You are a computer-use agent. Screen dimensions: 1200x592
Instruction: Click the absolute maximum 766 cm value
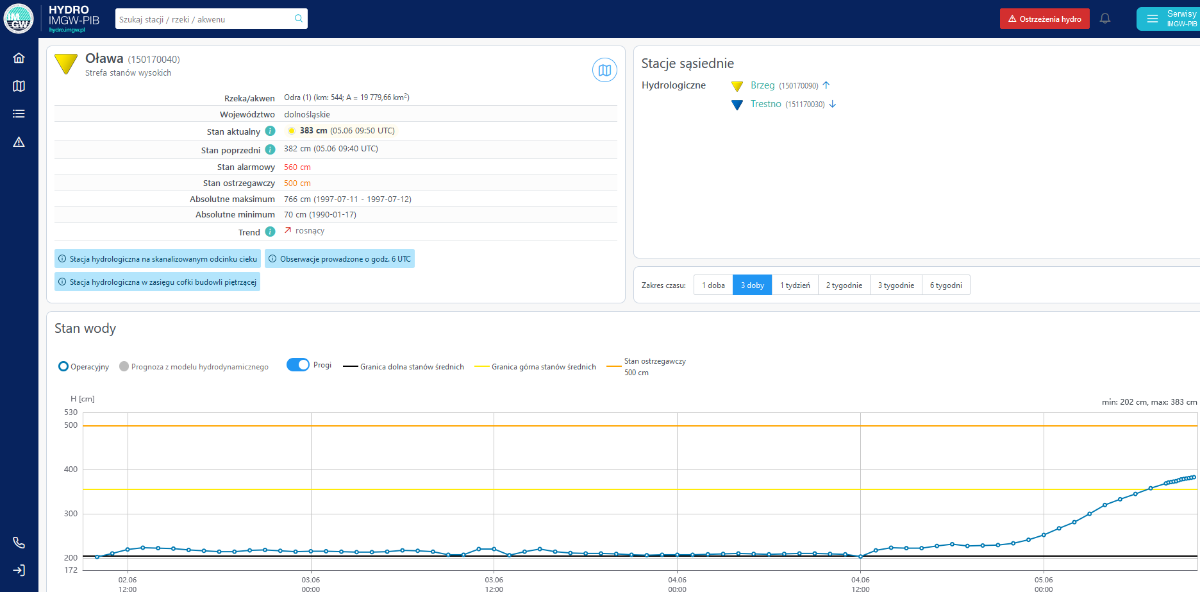click(x=348, y=199)
